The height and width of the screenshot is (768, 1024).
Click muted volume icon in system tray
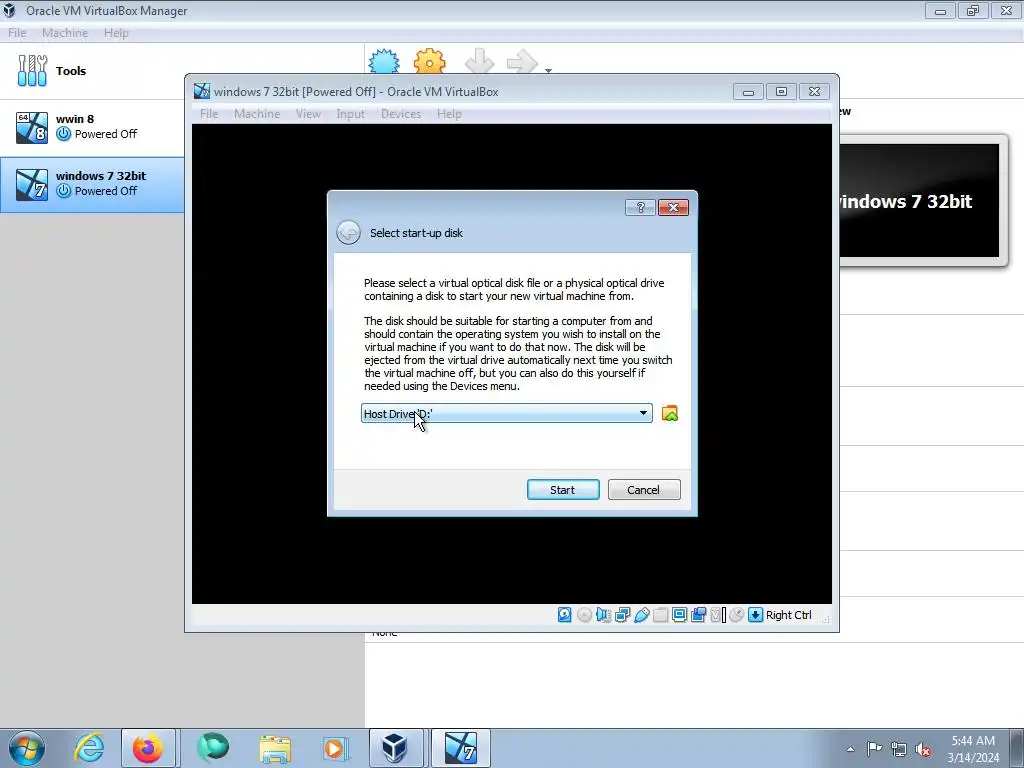tap(923, 749)
